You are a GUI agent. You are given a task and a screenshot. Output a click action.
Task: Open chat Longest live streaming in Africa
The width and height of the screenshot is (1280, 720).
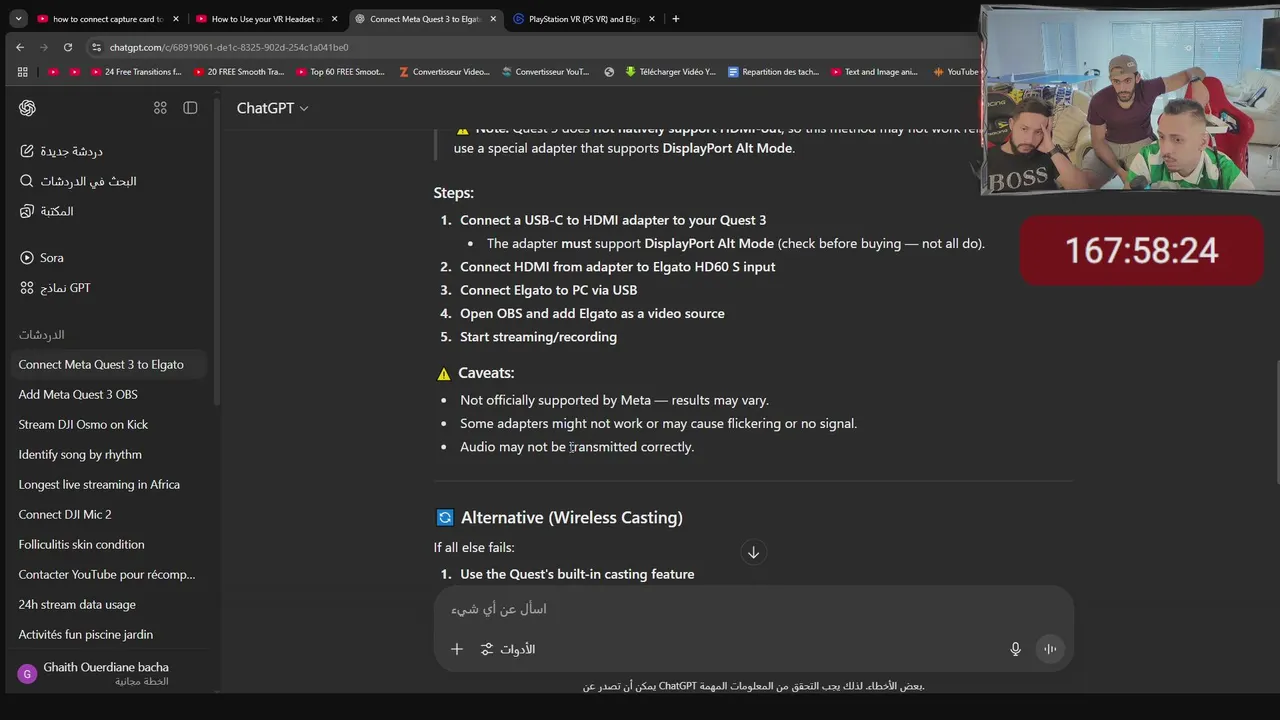coord(108,484)
